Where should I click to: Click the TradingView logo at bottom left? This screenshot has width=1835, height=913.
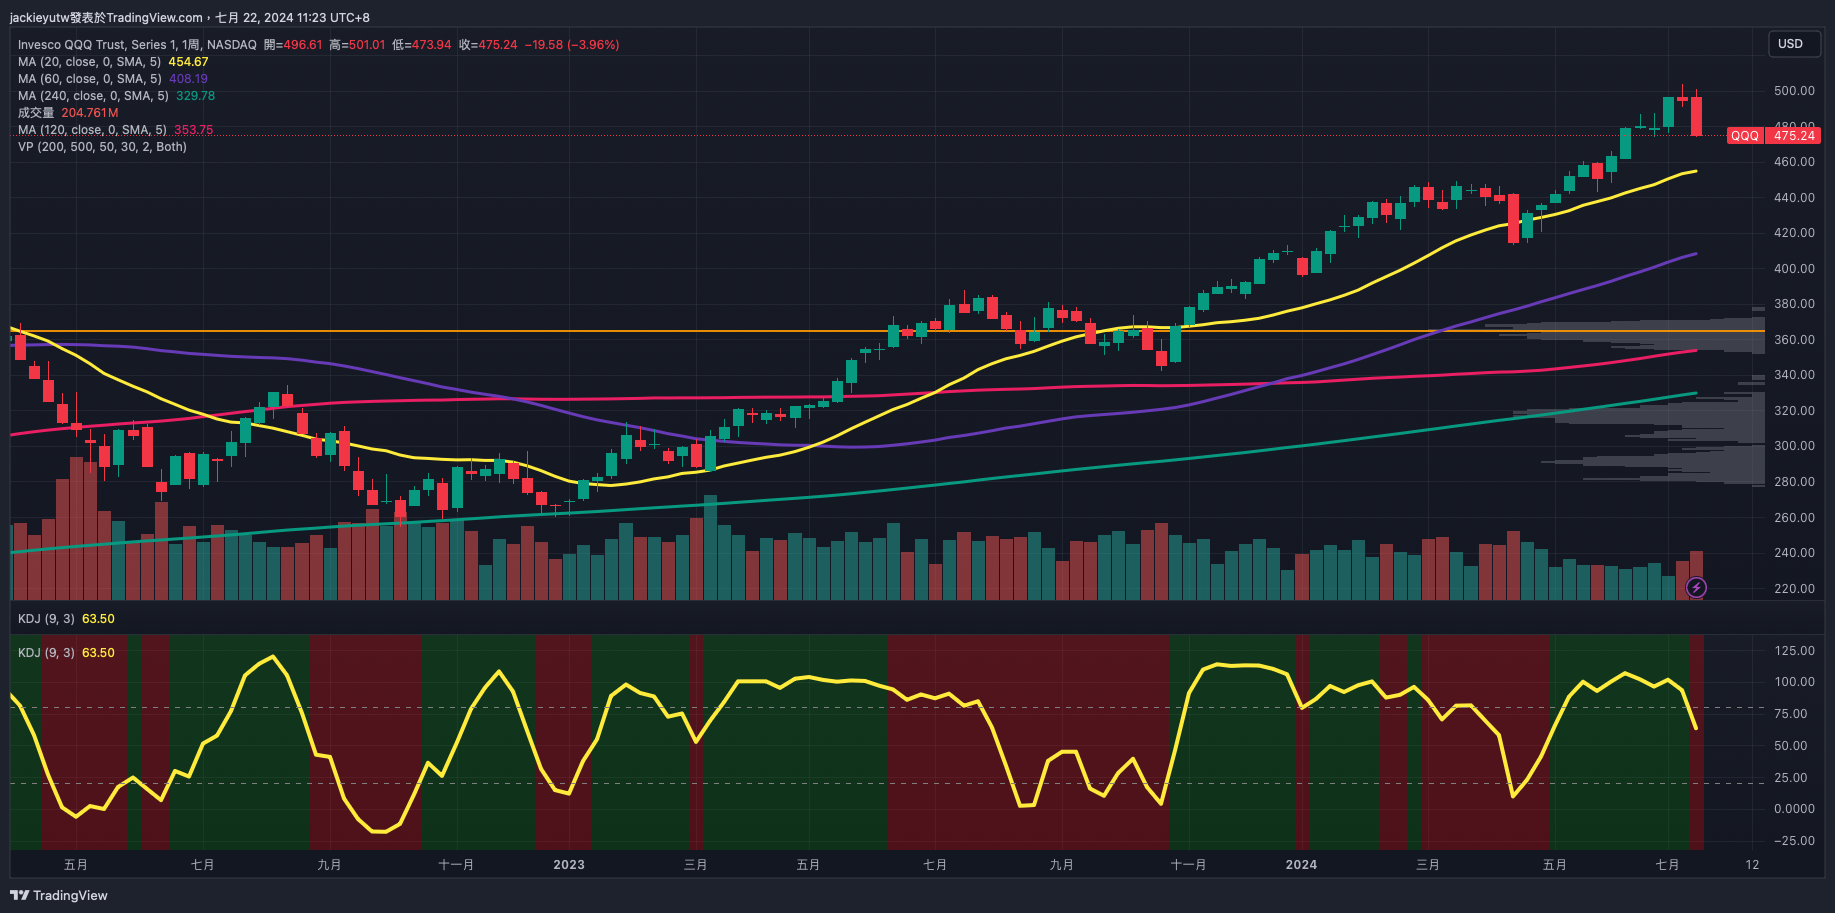coord(59,895)
